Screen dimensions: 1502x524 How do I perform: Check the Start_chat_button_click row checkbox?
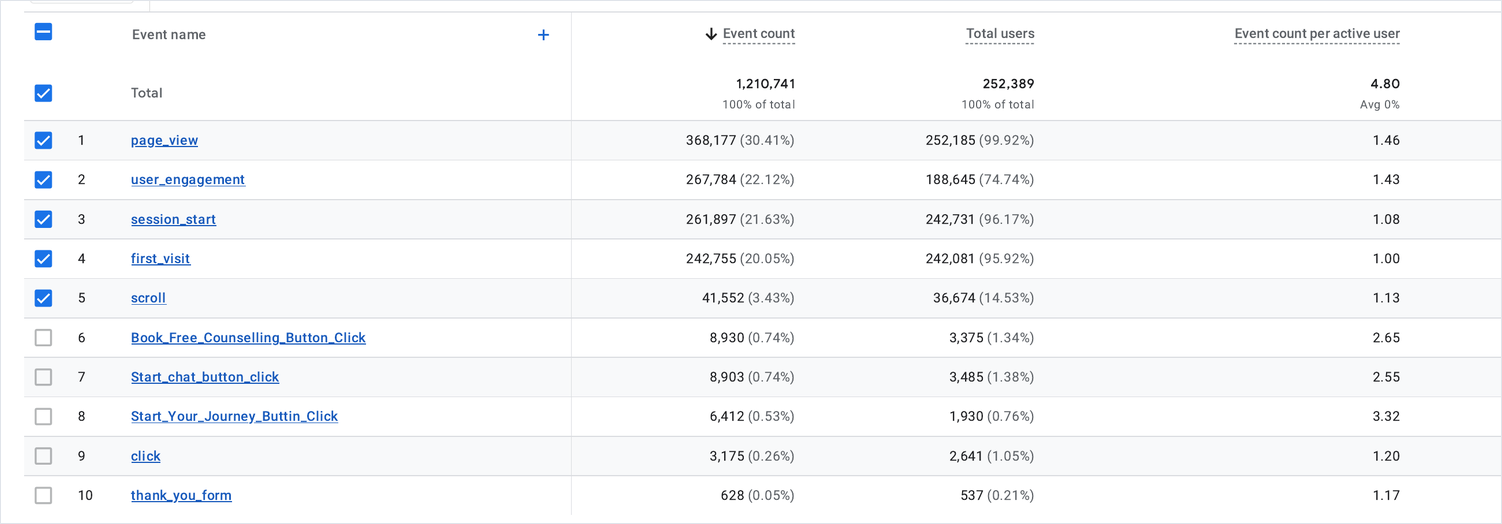pyautogui.click(x=43, y=377)
